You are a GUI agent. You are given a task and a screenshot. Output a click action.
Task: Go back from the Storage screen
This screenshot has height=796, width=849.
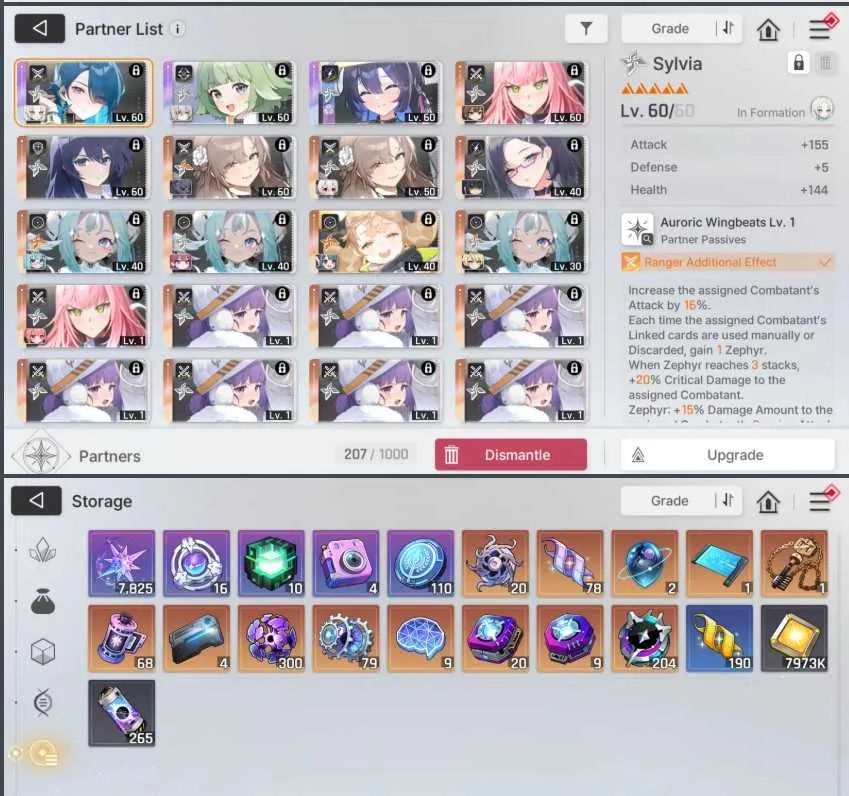pos(36,500)
